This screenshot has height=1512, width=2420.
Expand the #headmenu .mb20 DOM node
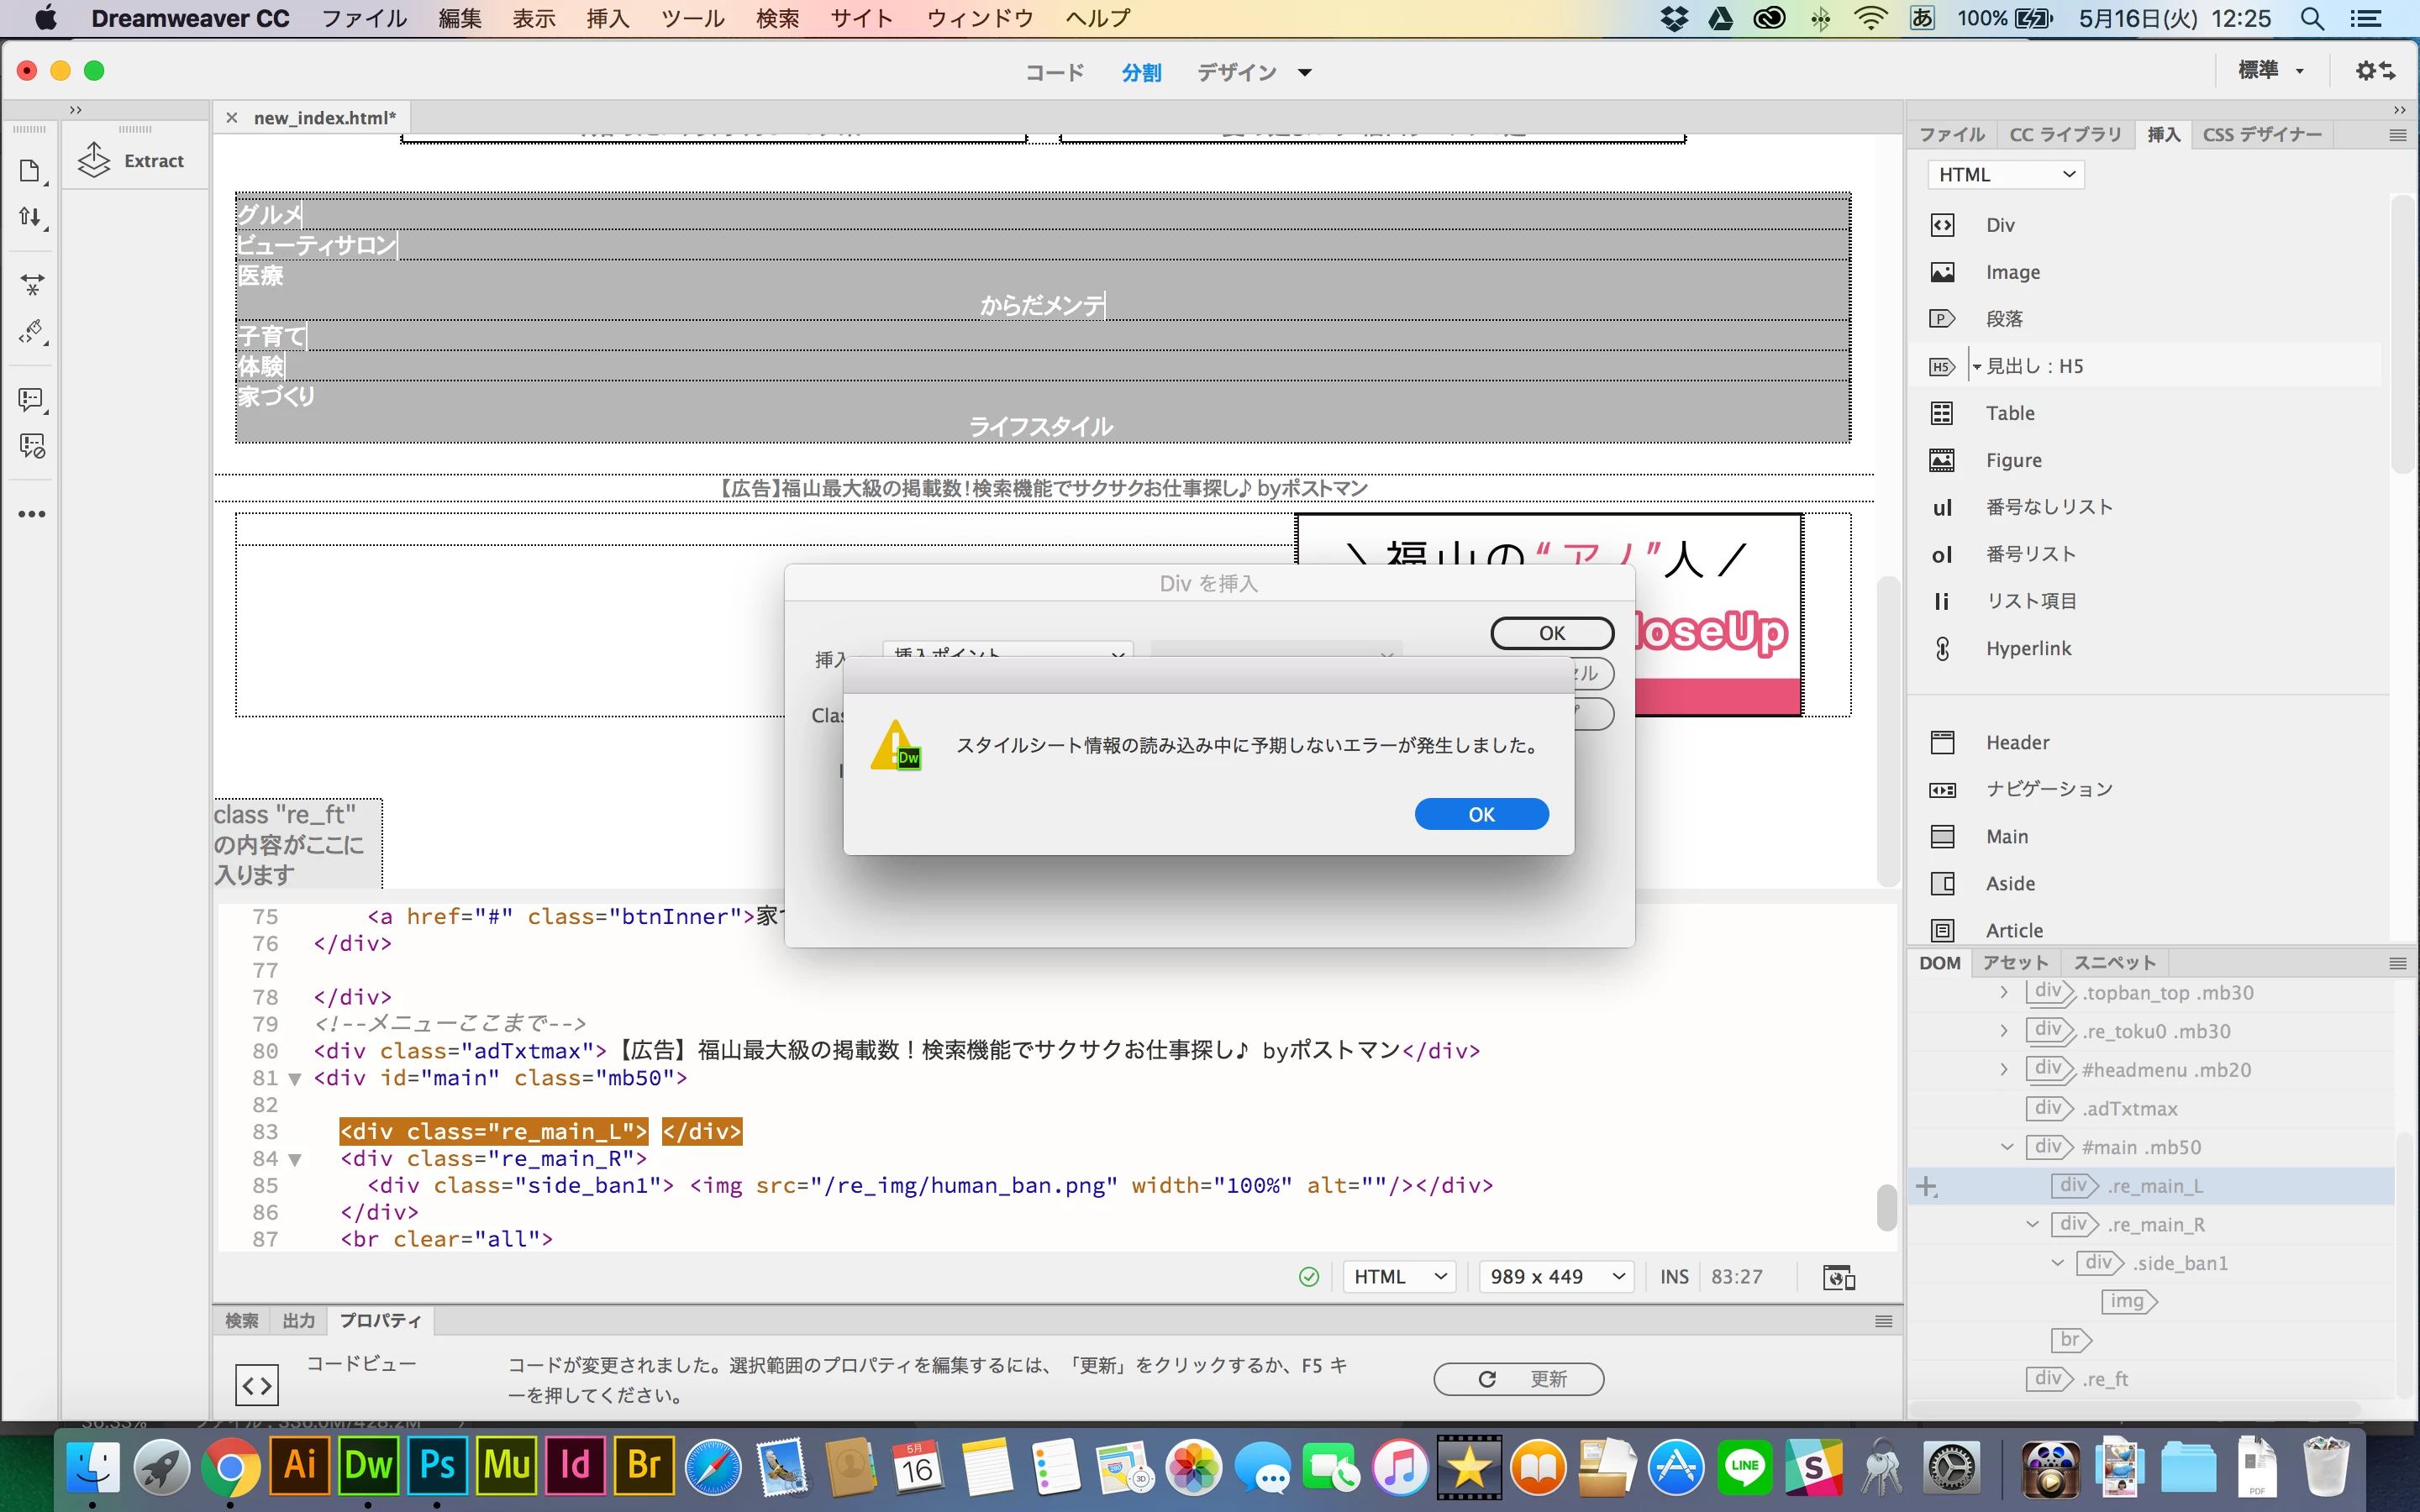(x=2004, y=1070)
